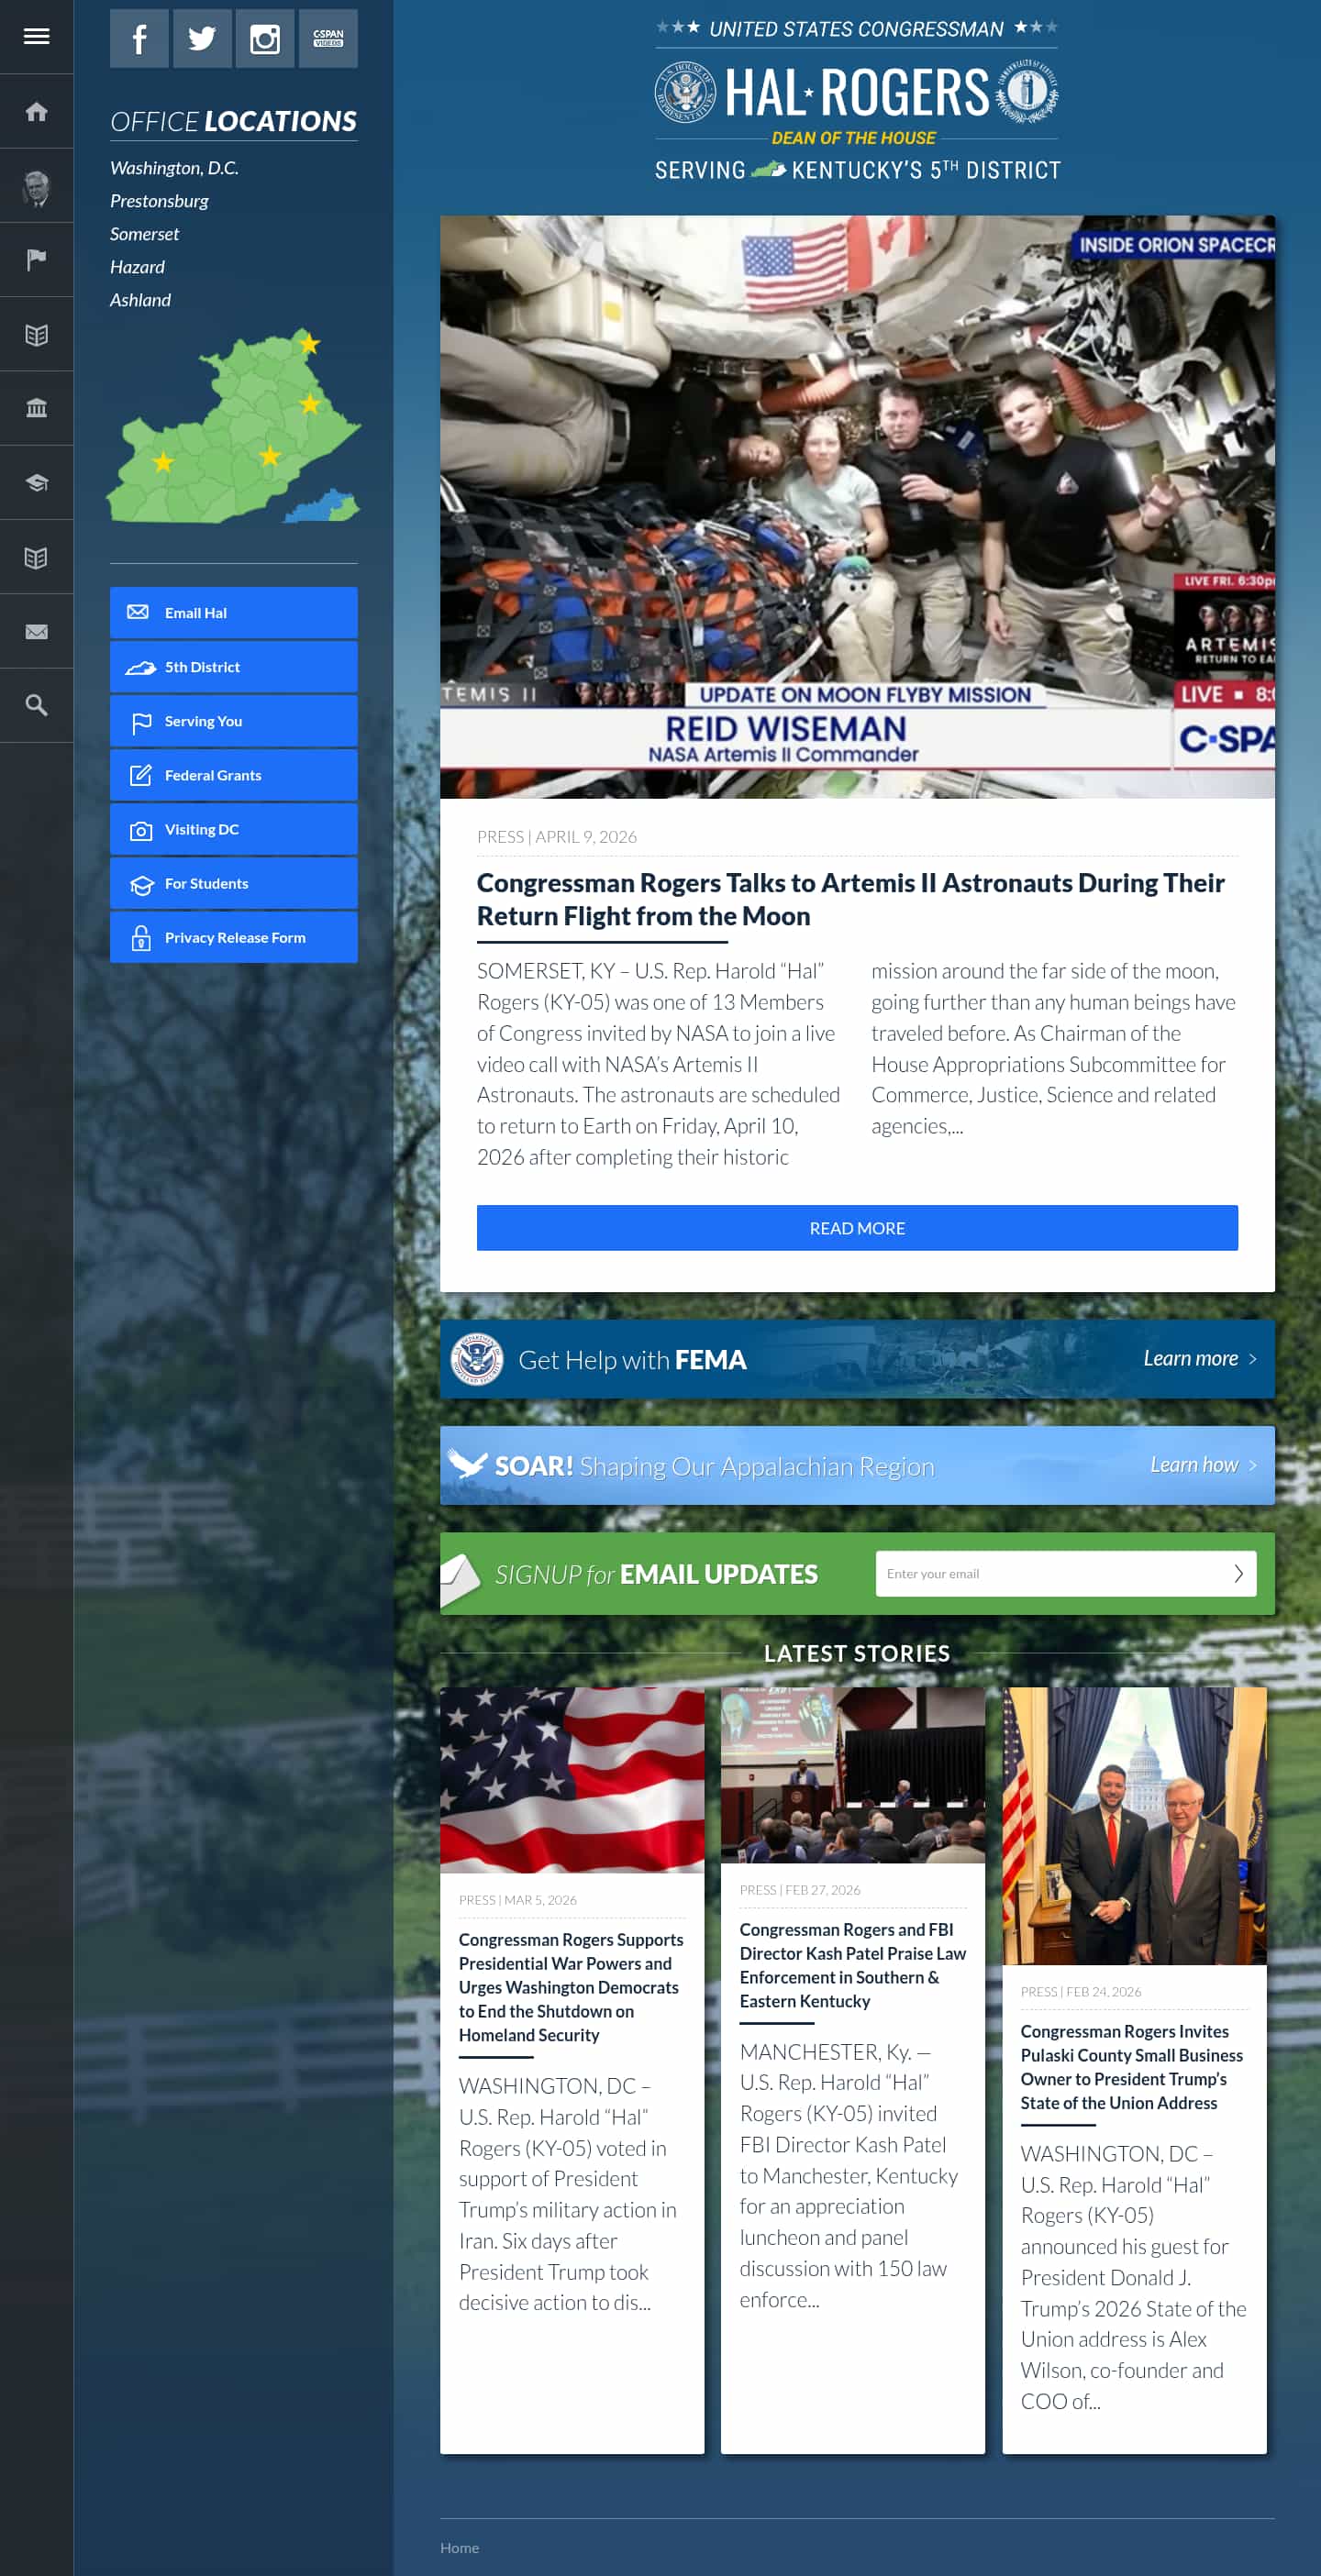The image size is (1321, 2576).
Task: Select the Hazard office link
Action: [x=137, y=267]
